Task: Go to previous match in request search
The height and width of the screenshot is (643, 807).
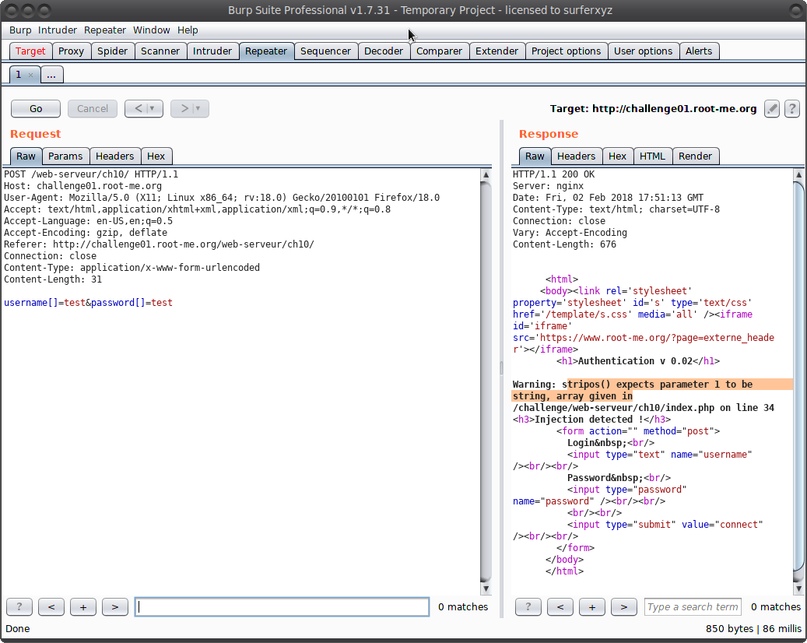Action: [51, 607]
